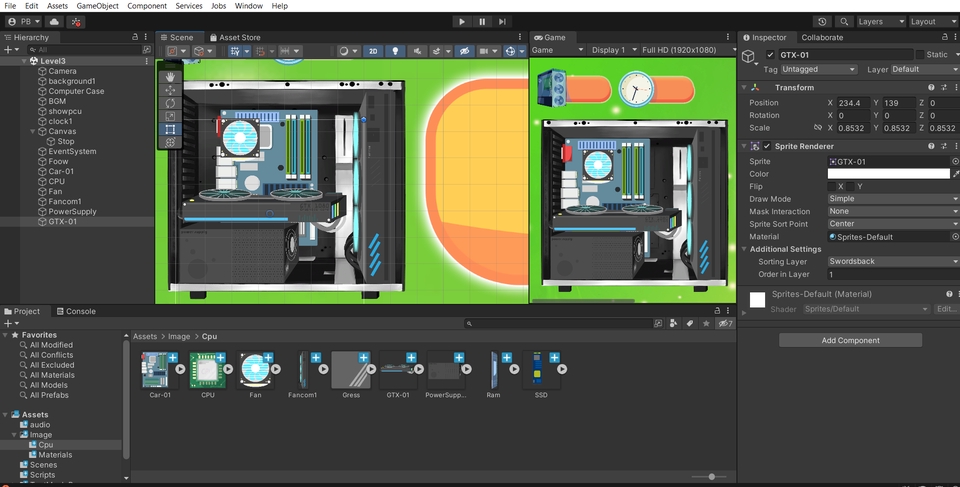960x487 pixels.
Task: Open the Sorting Layer Swordsback dropdown
Action: point(893,262)
